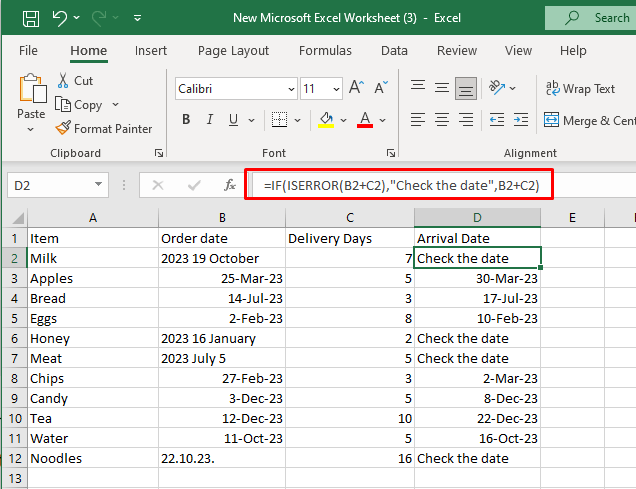Expand the Name Box dropdown arrow
636x489 pixels.
pos(98,185)
